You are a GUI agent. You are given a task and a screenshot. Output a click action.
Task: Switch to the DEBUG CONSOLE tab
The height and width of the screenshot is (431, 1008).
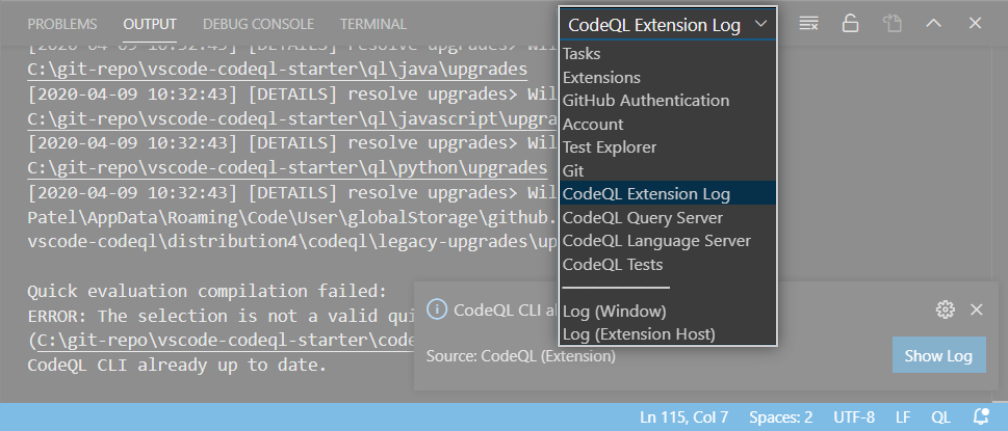point(258,24)
